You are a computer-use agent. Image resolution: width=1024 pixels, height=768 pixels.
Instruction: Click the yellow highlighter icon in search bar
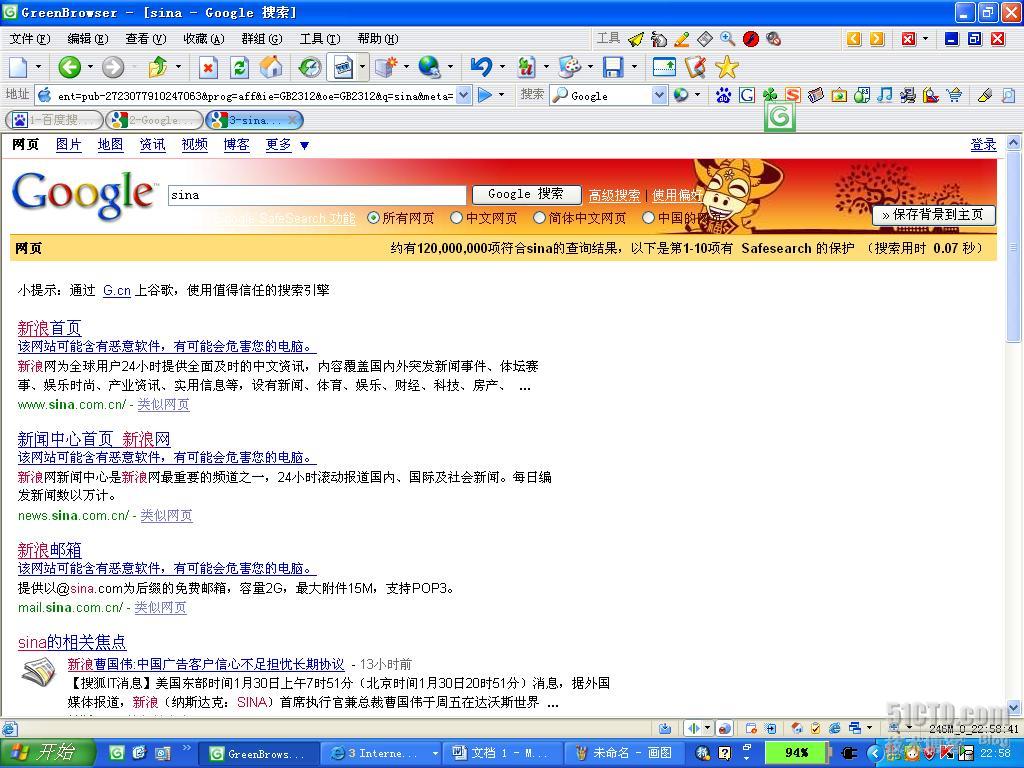[985, 95]
